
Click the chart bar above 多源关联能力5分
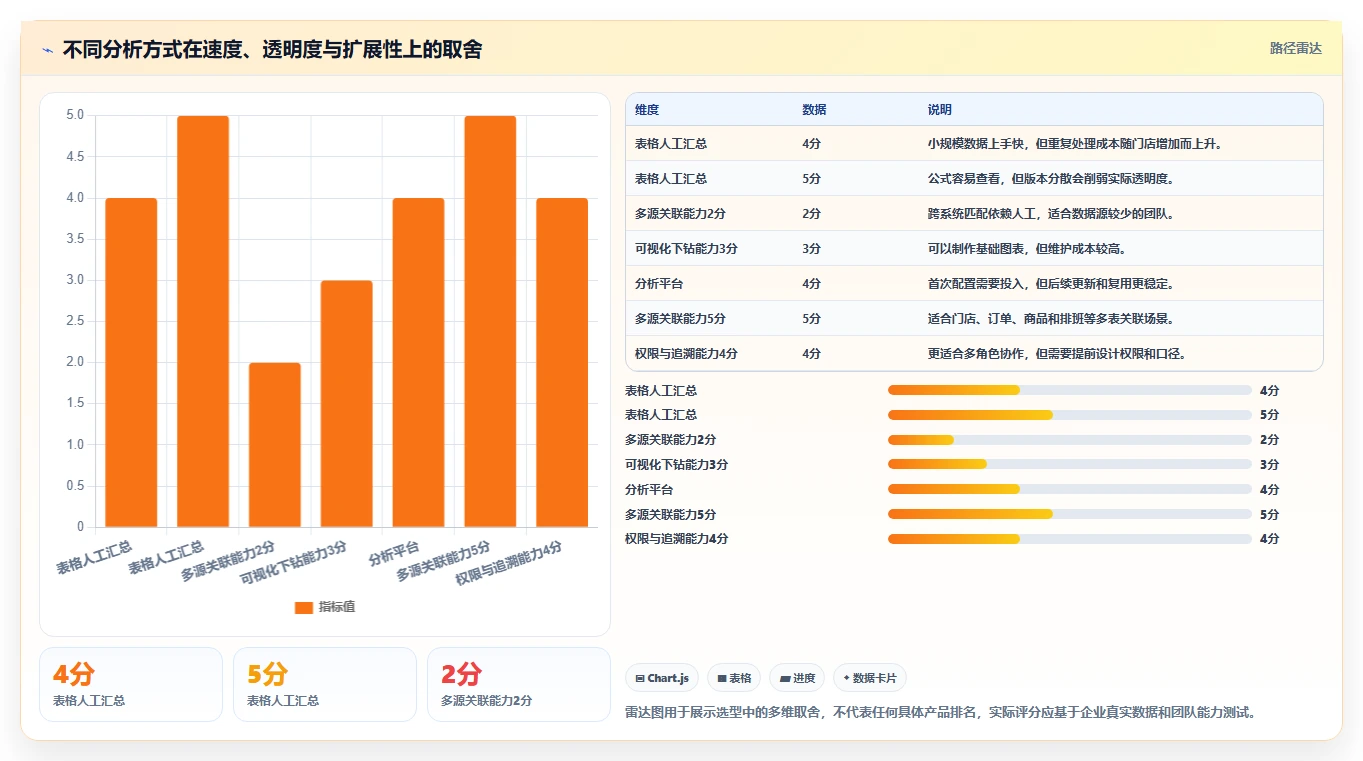coord(490,322)
